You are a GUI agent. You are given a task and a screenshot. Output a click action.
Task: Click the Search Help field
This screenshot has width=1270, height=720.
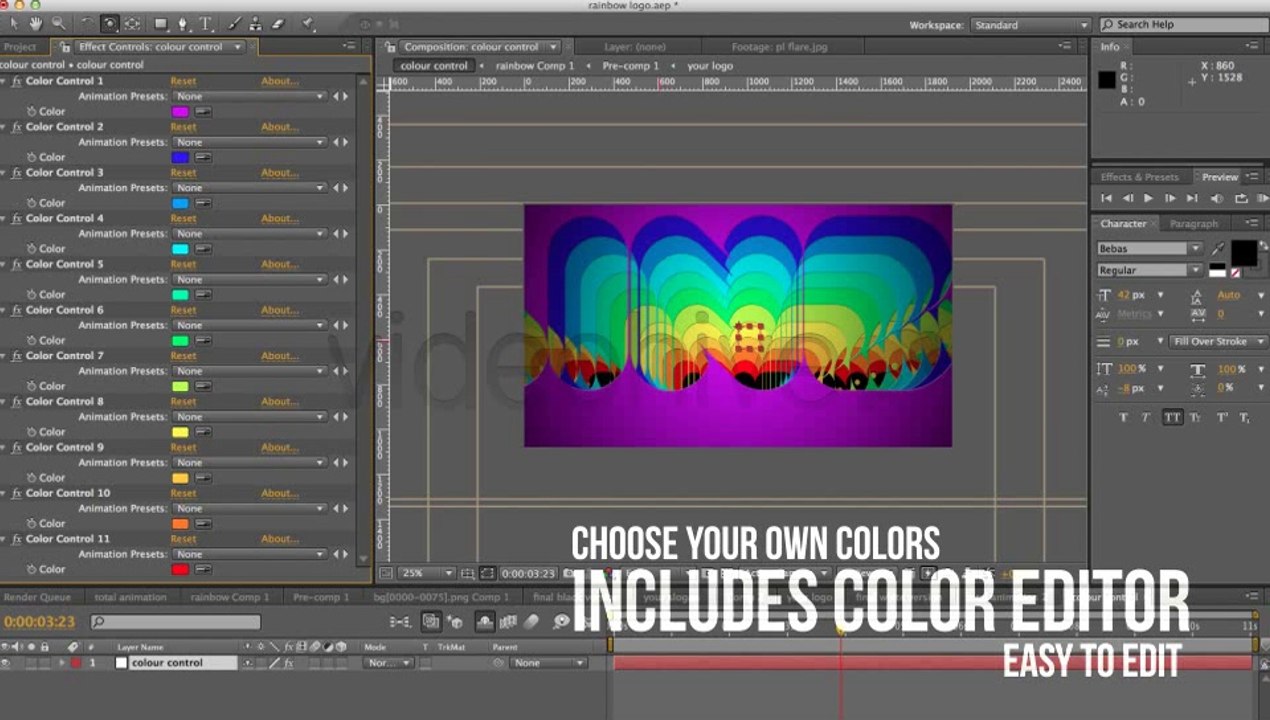(x=1183, y=25)
